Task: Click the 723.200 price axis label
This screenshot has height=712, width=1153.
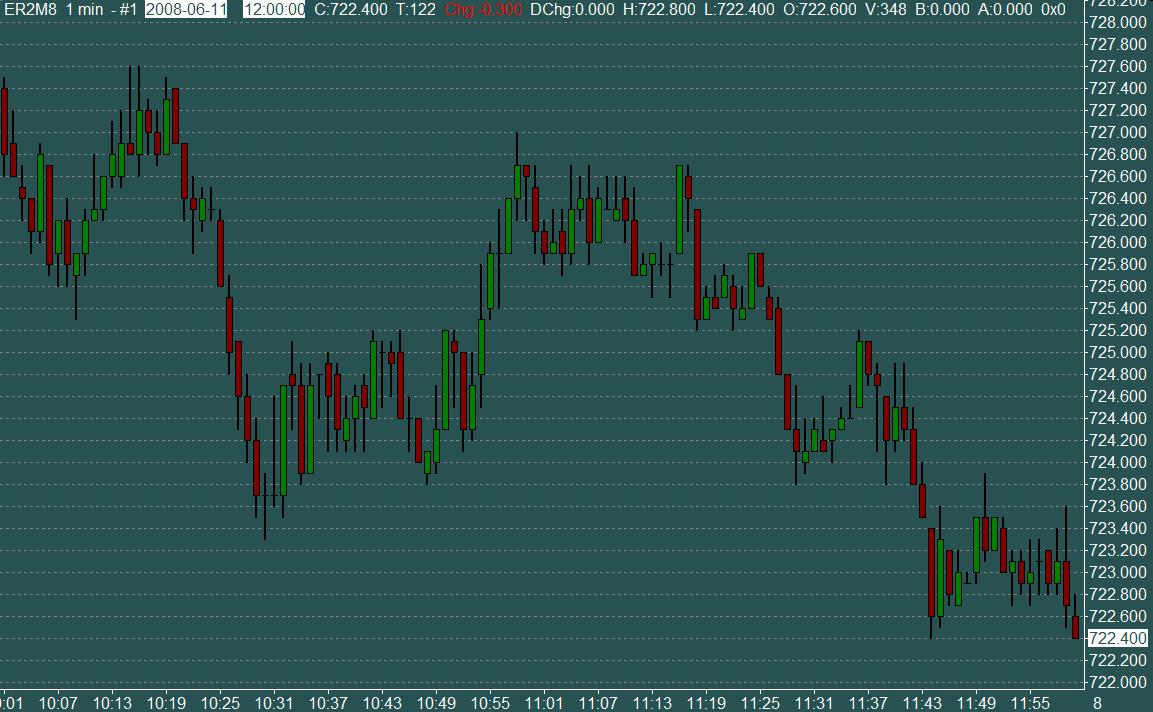Action: pos(1118,550)
